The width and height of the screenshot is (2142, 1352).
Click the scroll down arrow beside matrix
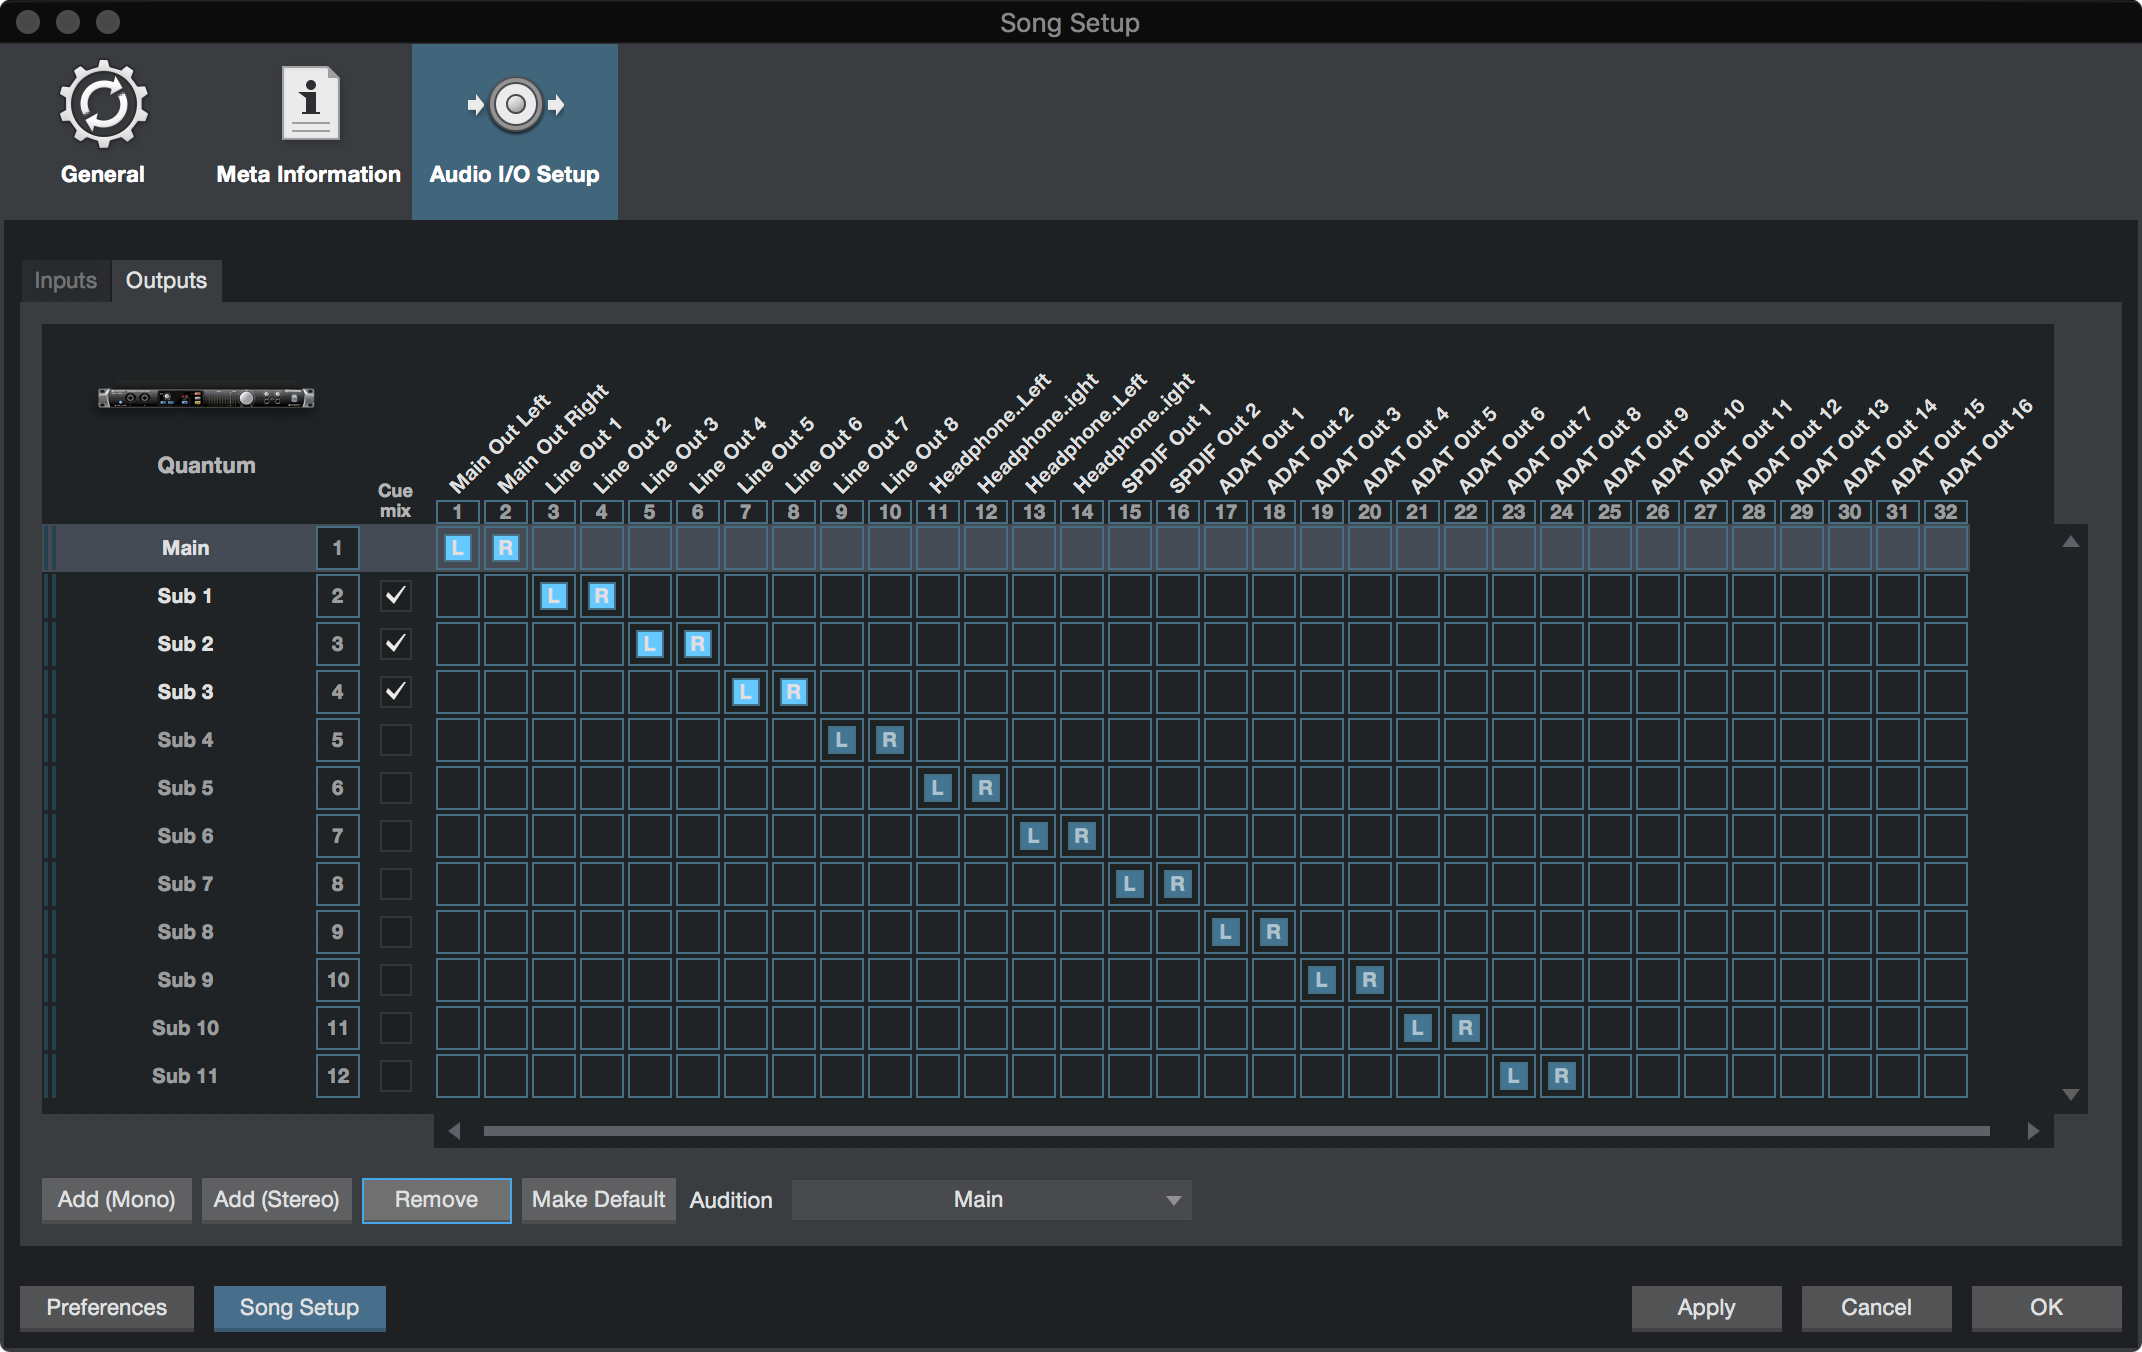pyautogui.click(x=2071, y=1095)
